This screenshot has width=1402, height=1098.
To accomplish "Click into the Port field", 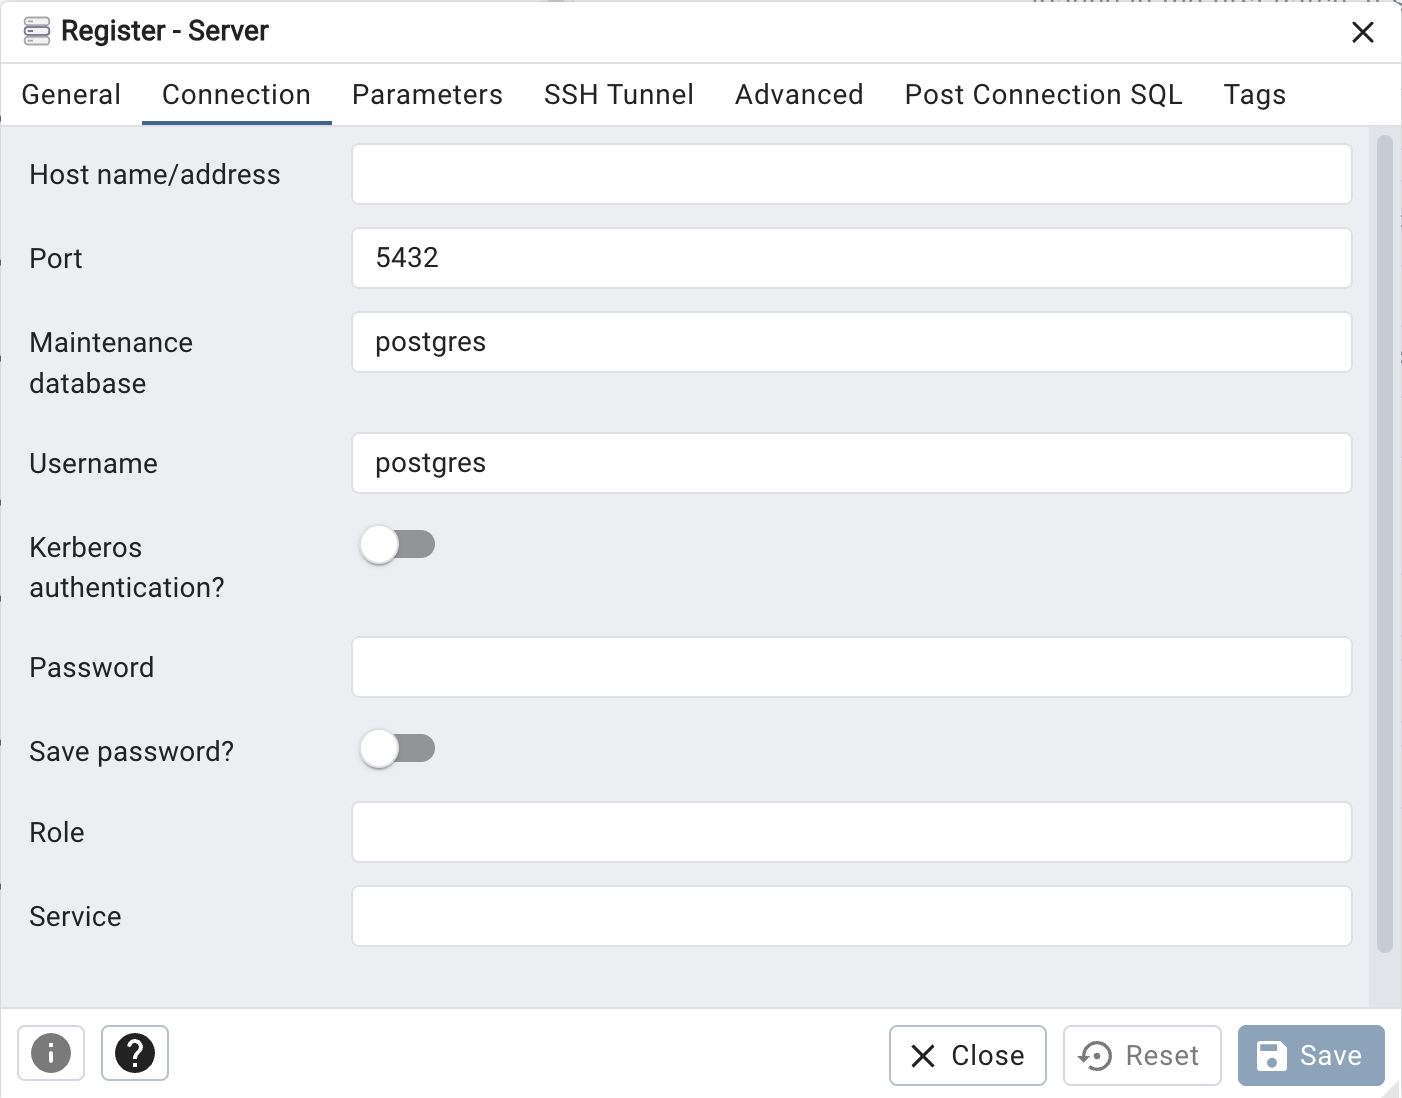I will (851, 258).
